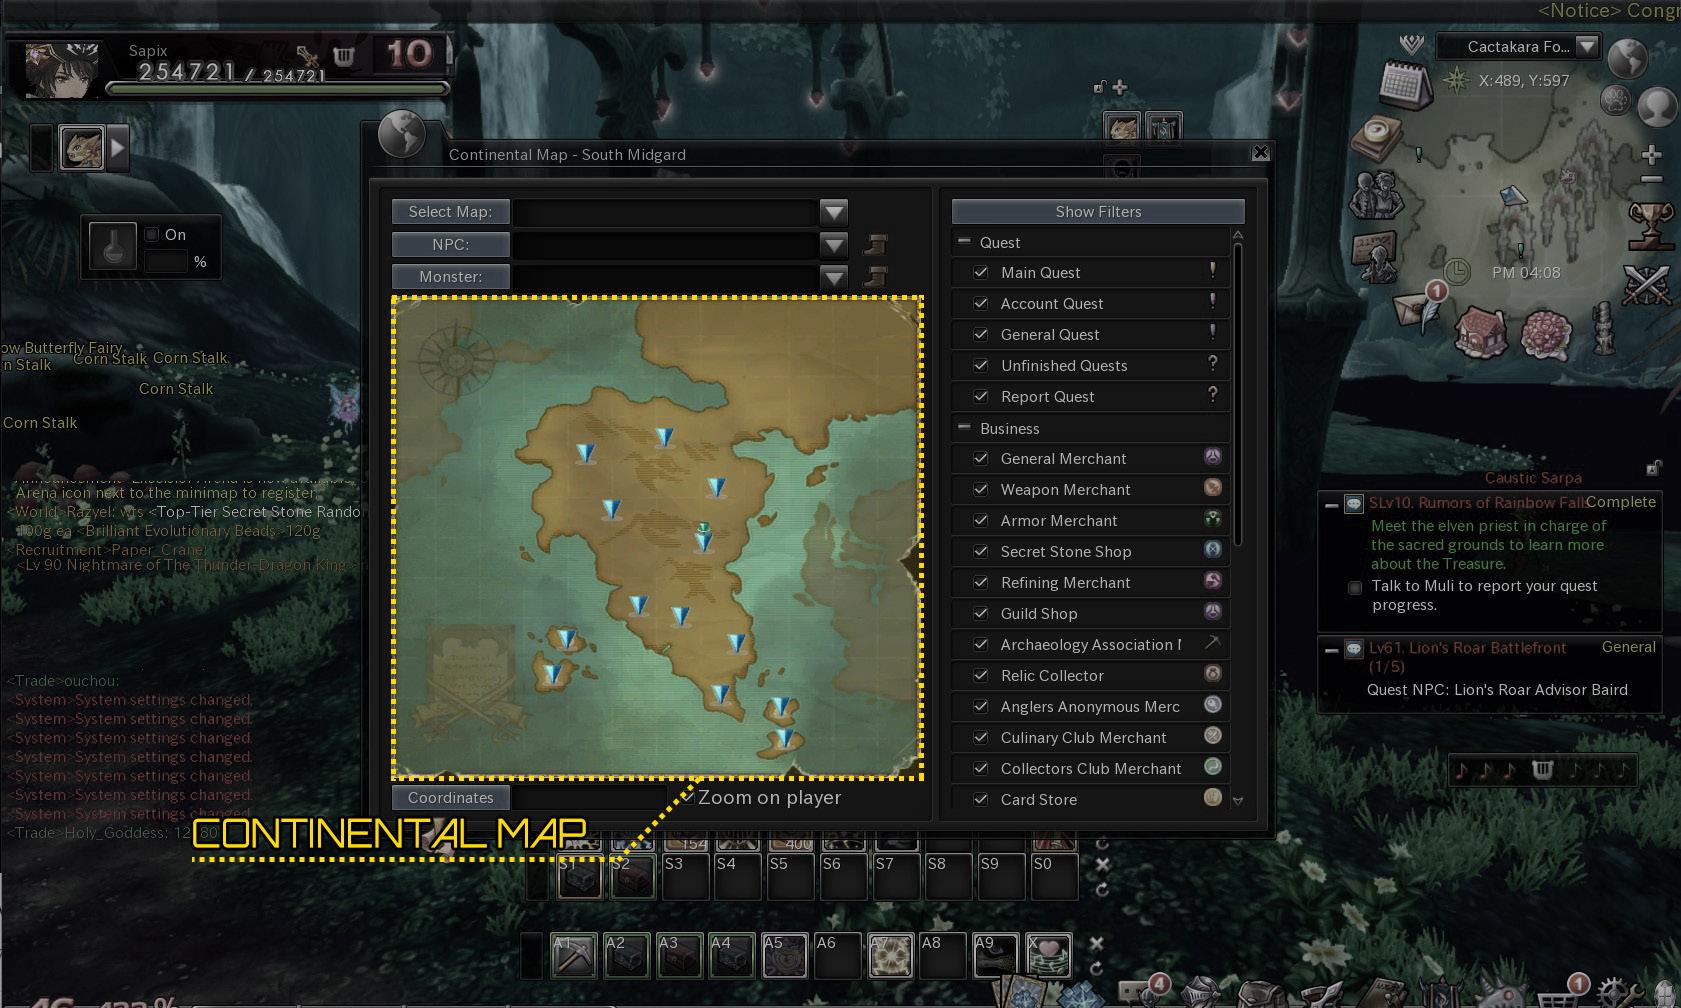Open the trophy achievements icon

coord(1650,225)
